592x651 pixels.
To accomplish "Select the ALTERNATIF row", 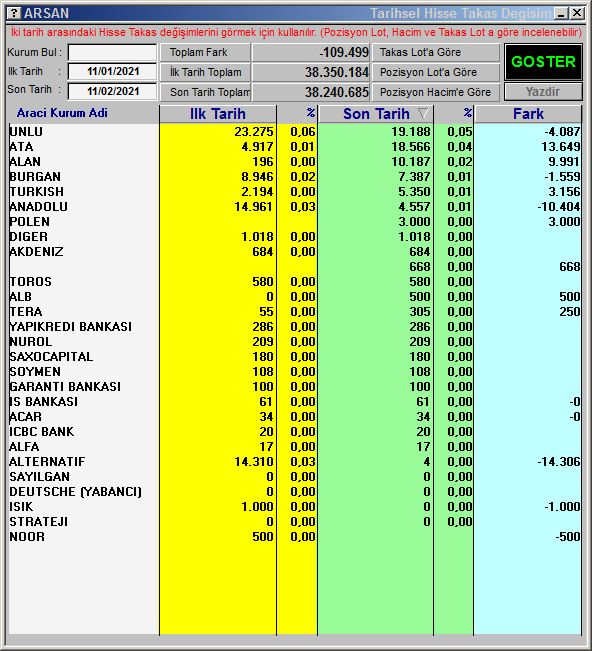I will pyautogui.click(x=295, y=462).
